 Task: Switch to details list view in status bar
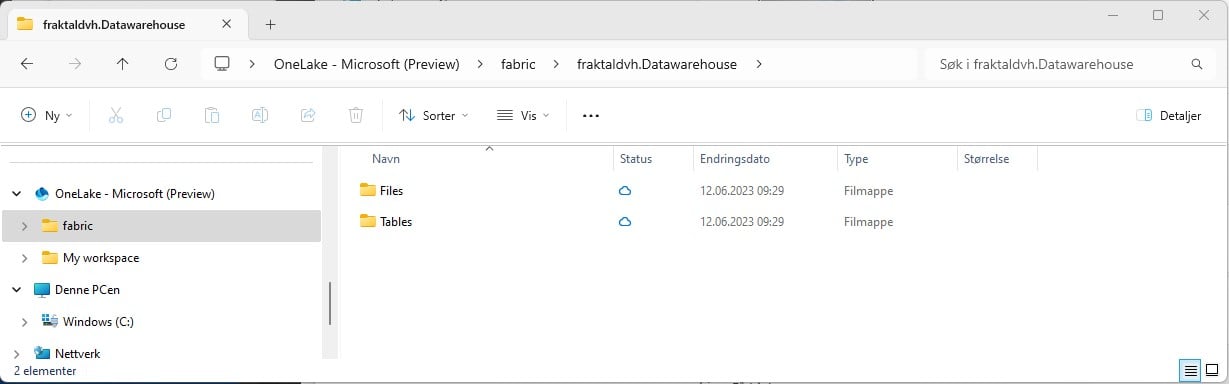pos(1191,371)
